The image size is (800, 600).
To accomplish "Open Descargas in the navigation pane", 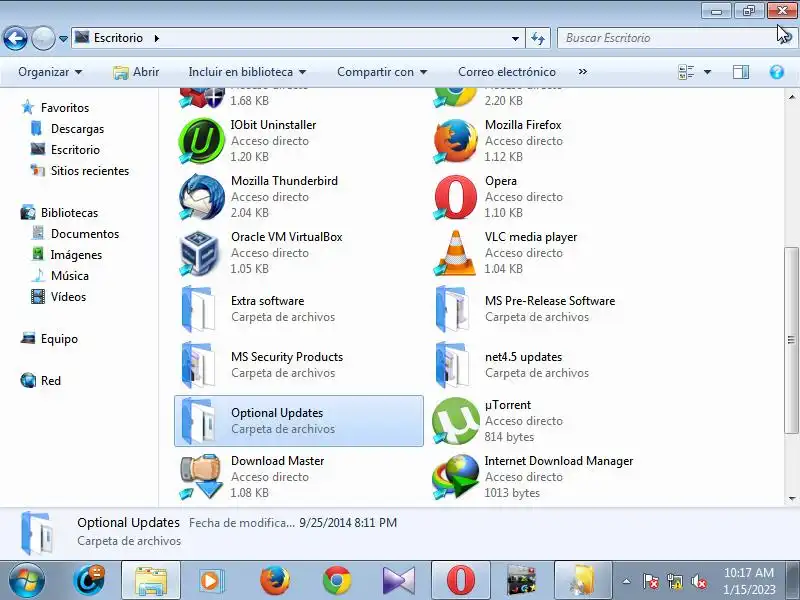I will [x=78, y=129].
